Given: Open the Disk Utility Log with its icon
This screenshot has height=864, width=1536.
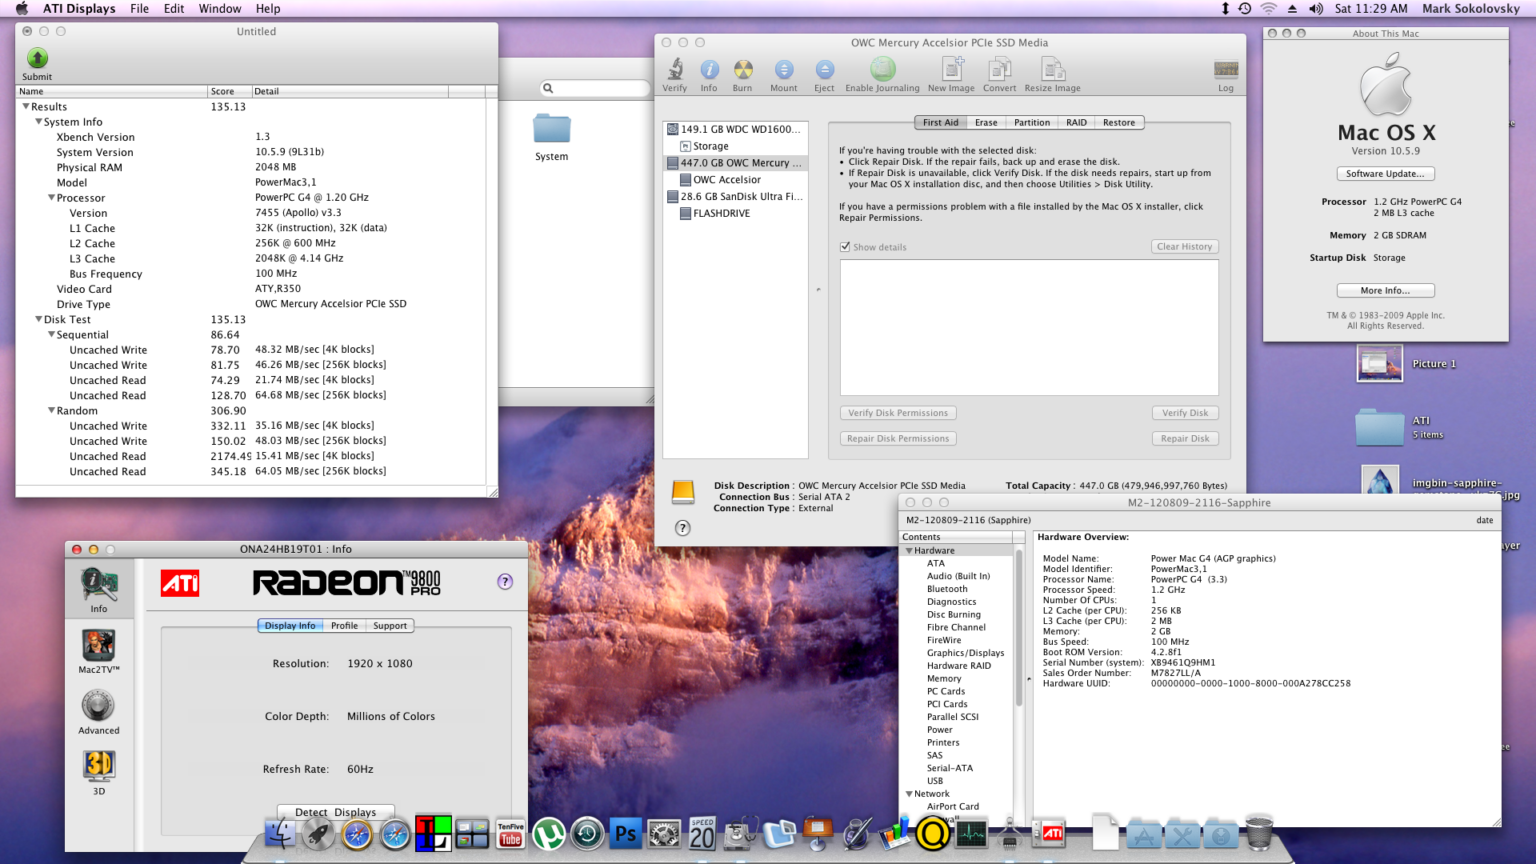Looking at the screenshot, I should pos(1226,70).
